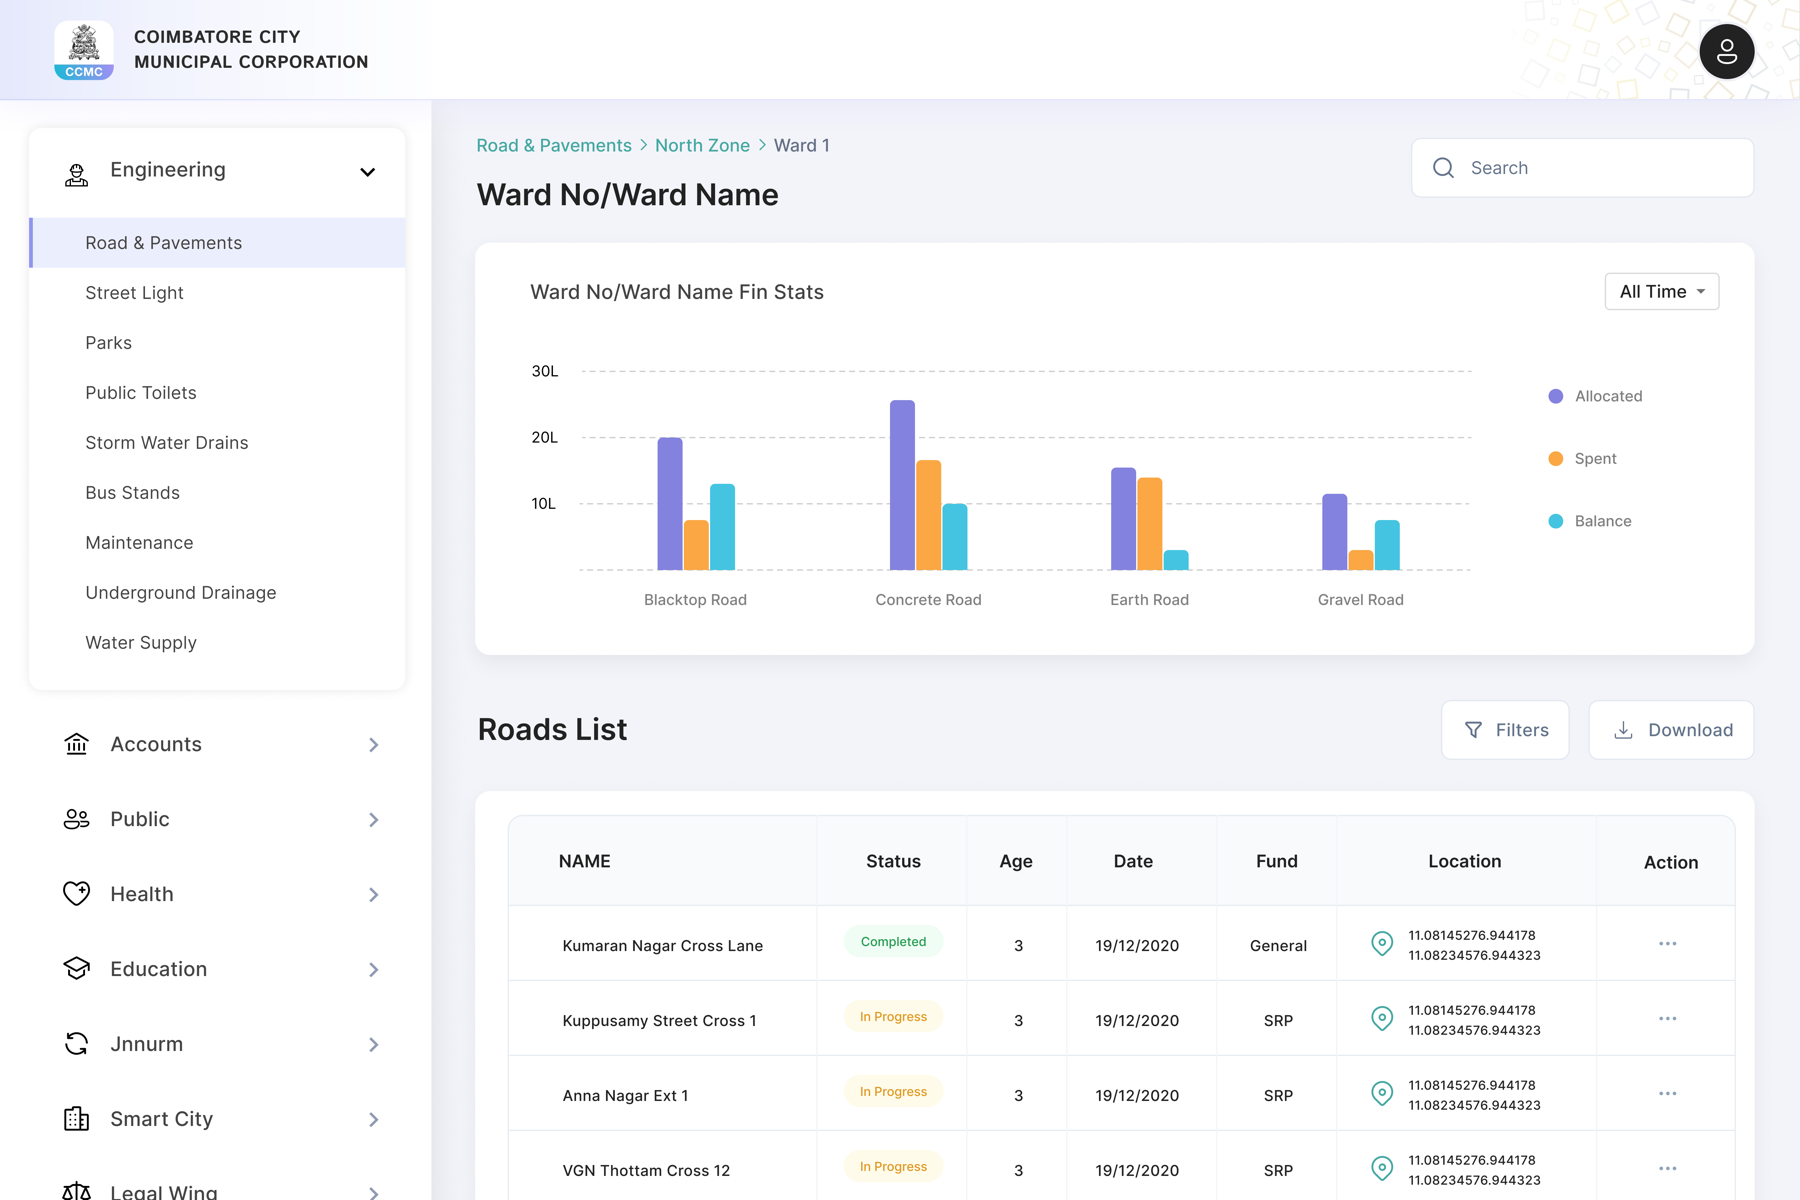Open the Filters button

coord(1505,730)
